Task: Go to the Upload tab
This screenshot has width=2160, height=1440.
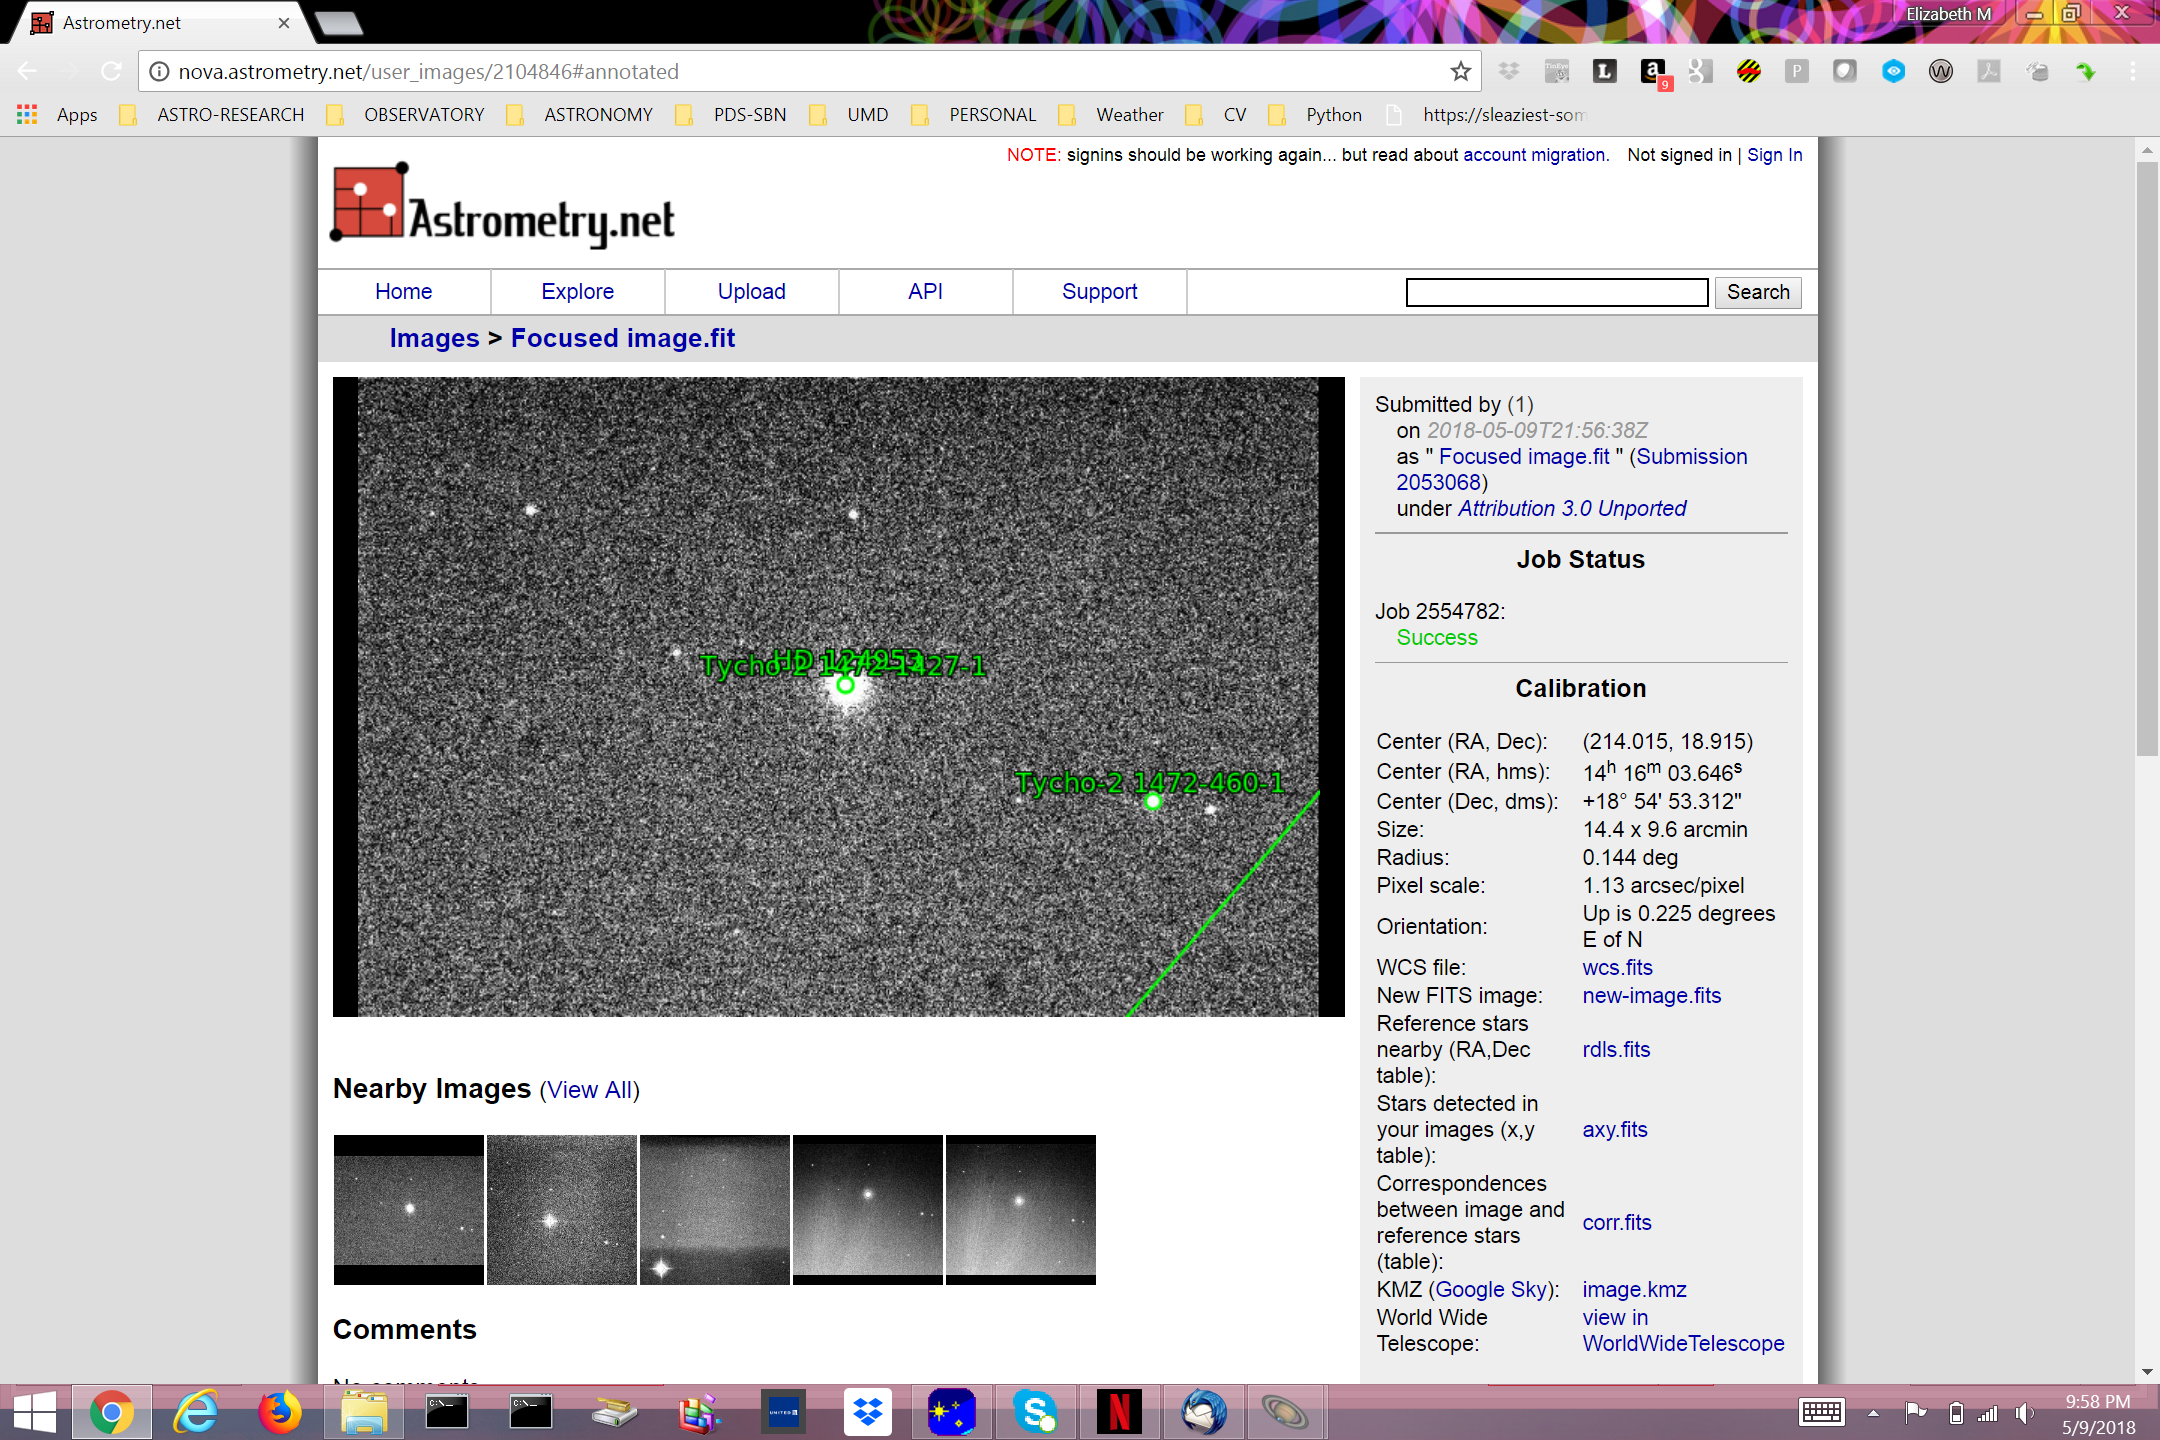Action: 751,292
